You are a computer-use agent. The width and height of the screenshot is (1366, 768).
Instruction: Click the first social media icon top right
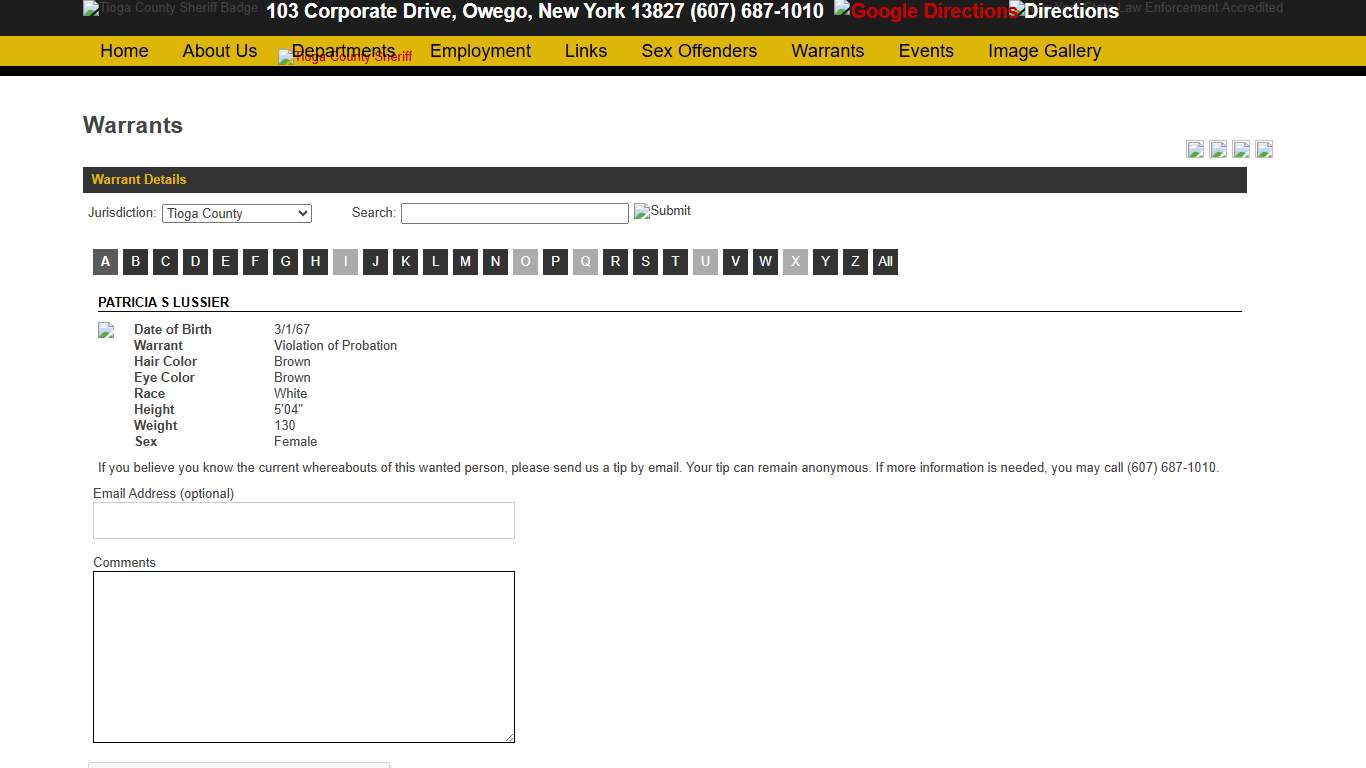[1195, 148]
